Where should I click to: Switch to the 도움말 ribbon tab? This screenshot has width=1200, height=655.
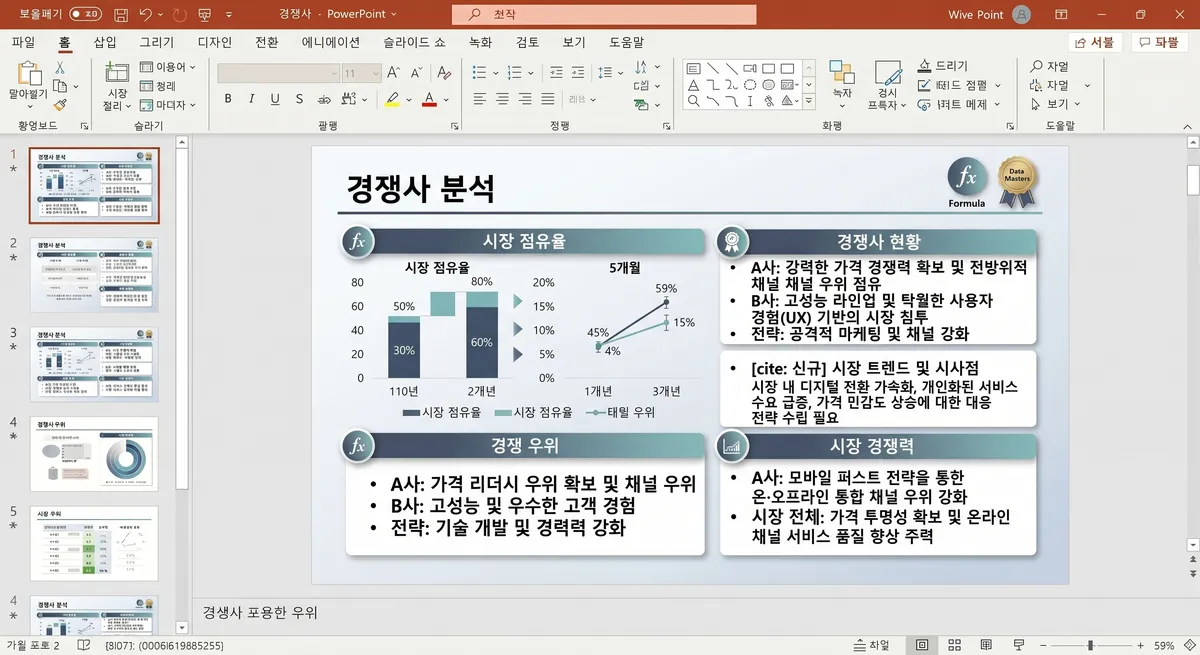click(x=627, y=42)
